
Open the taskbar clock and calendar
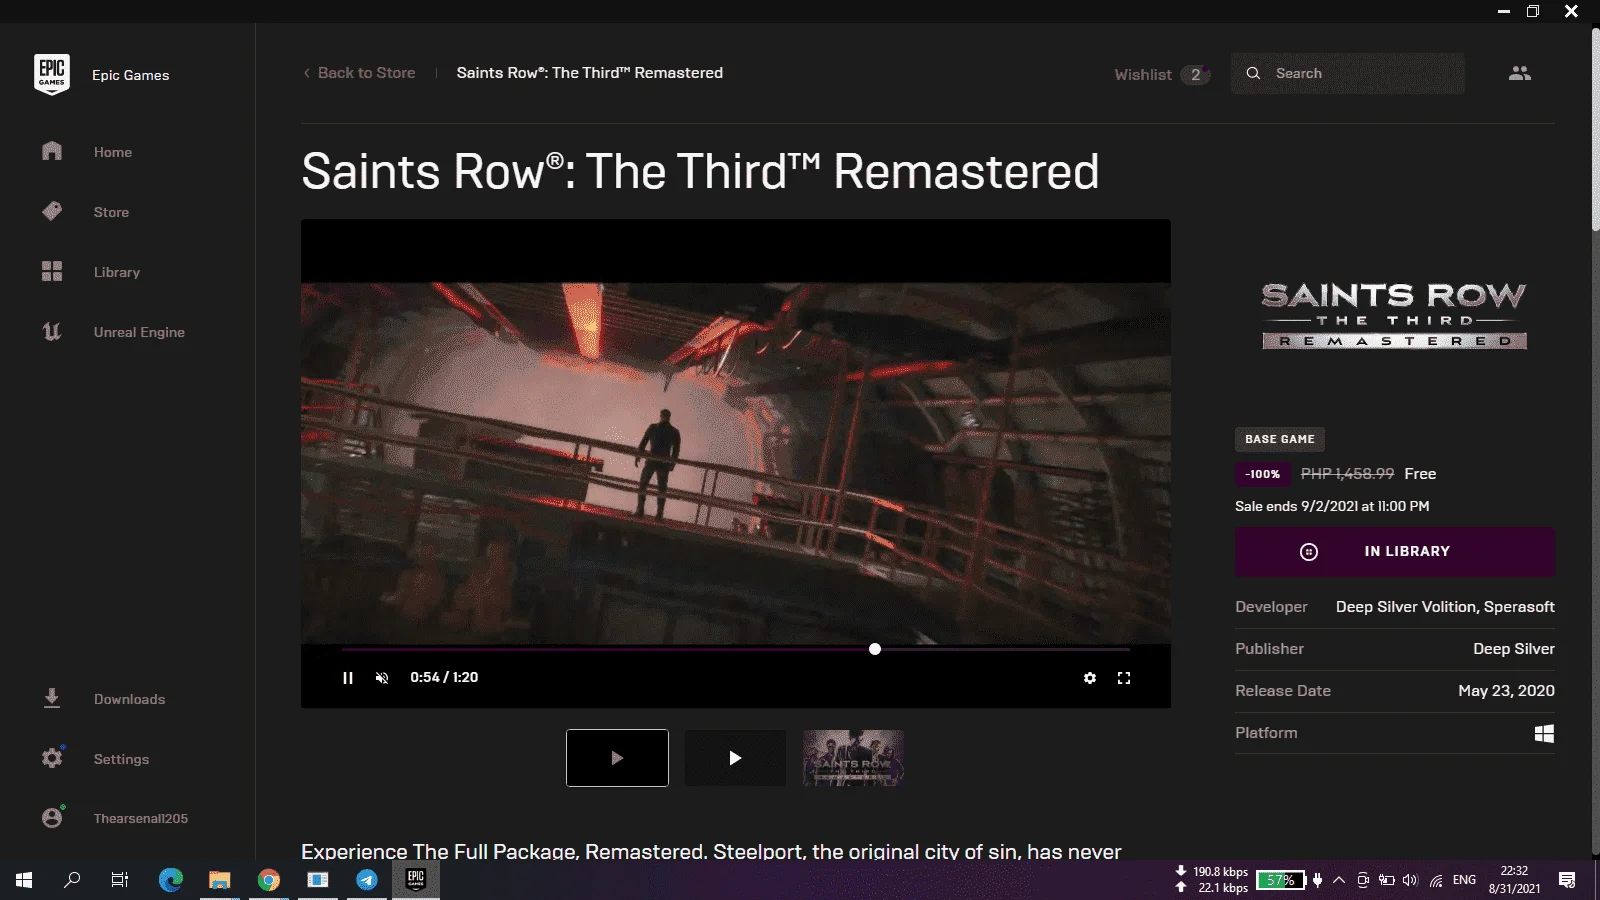(1514, 880)
